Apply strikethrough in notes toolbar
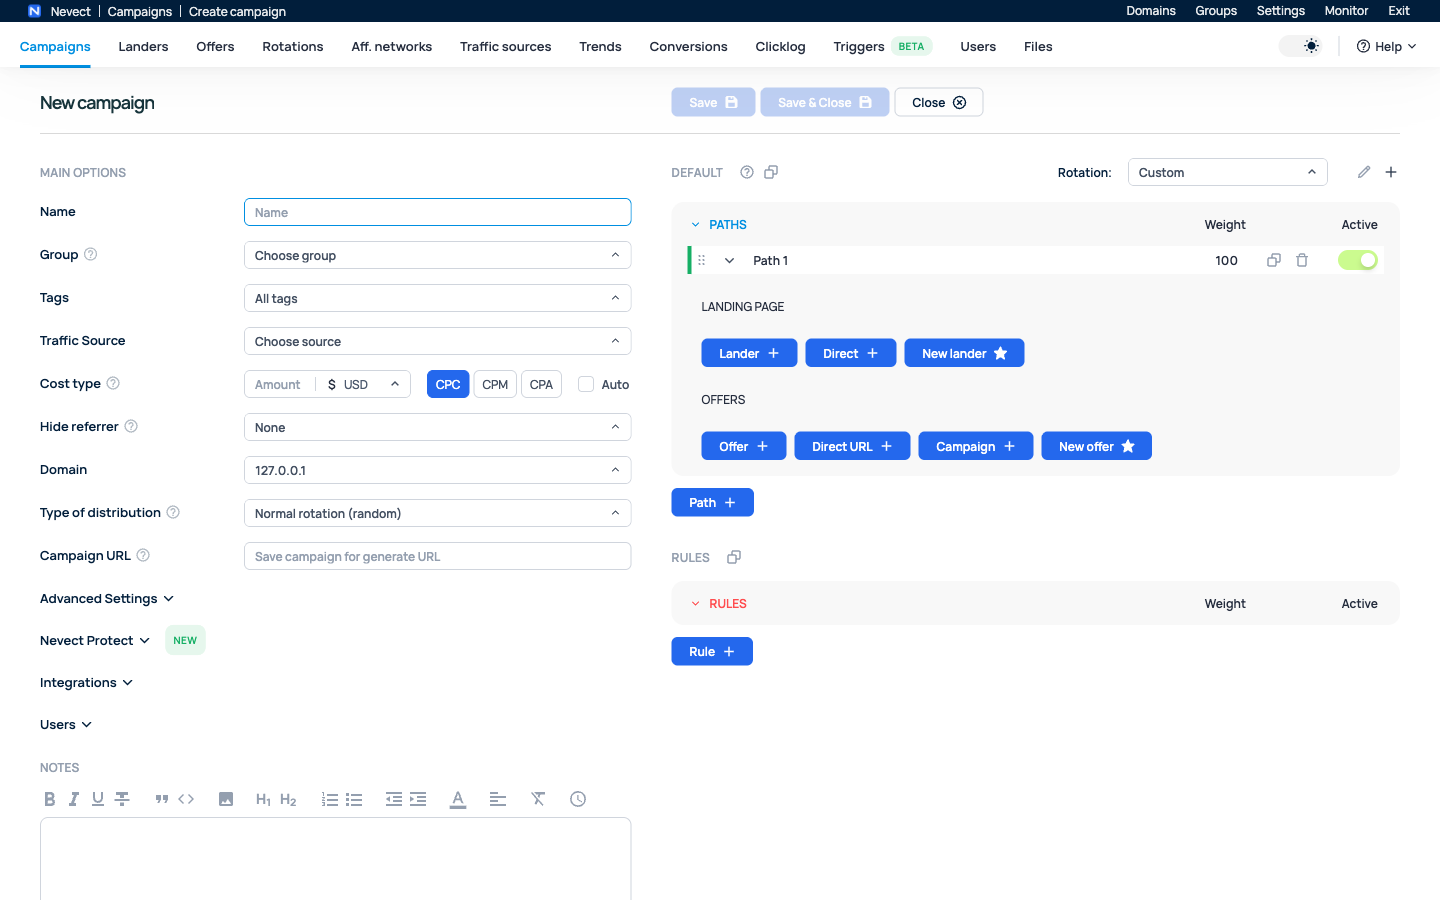1440x900 pixels. pyautogui.click(x=122, y=799)
